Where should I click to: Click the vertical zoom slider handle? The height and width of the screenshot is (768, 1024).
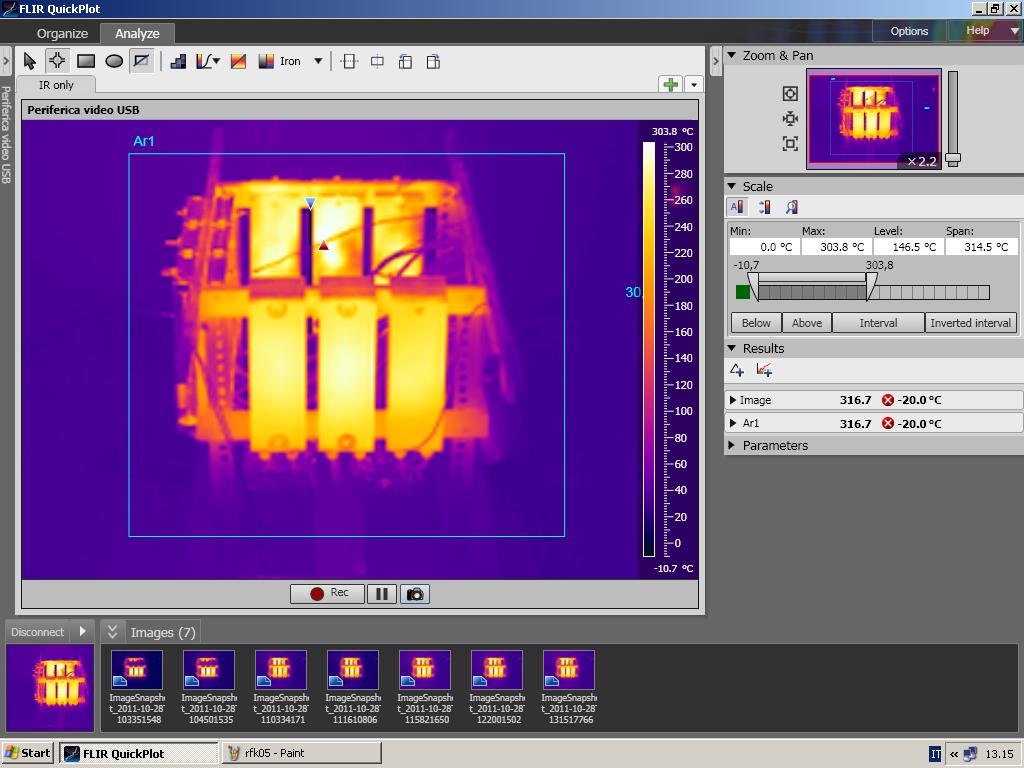(953, 159)
